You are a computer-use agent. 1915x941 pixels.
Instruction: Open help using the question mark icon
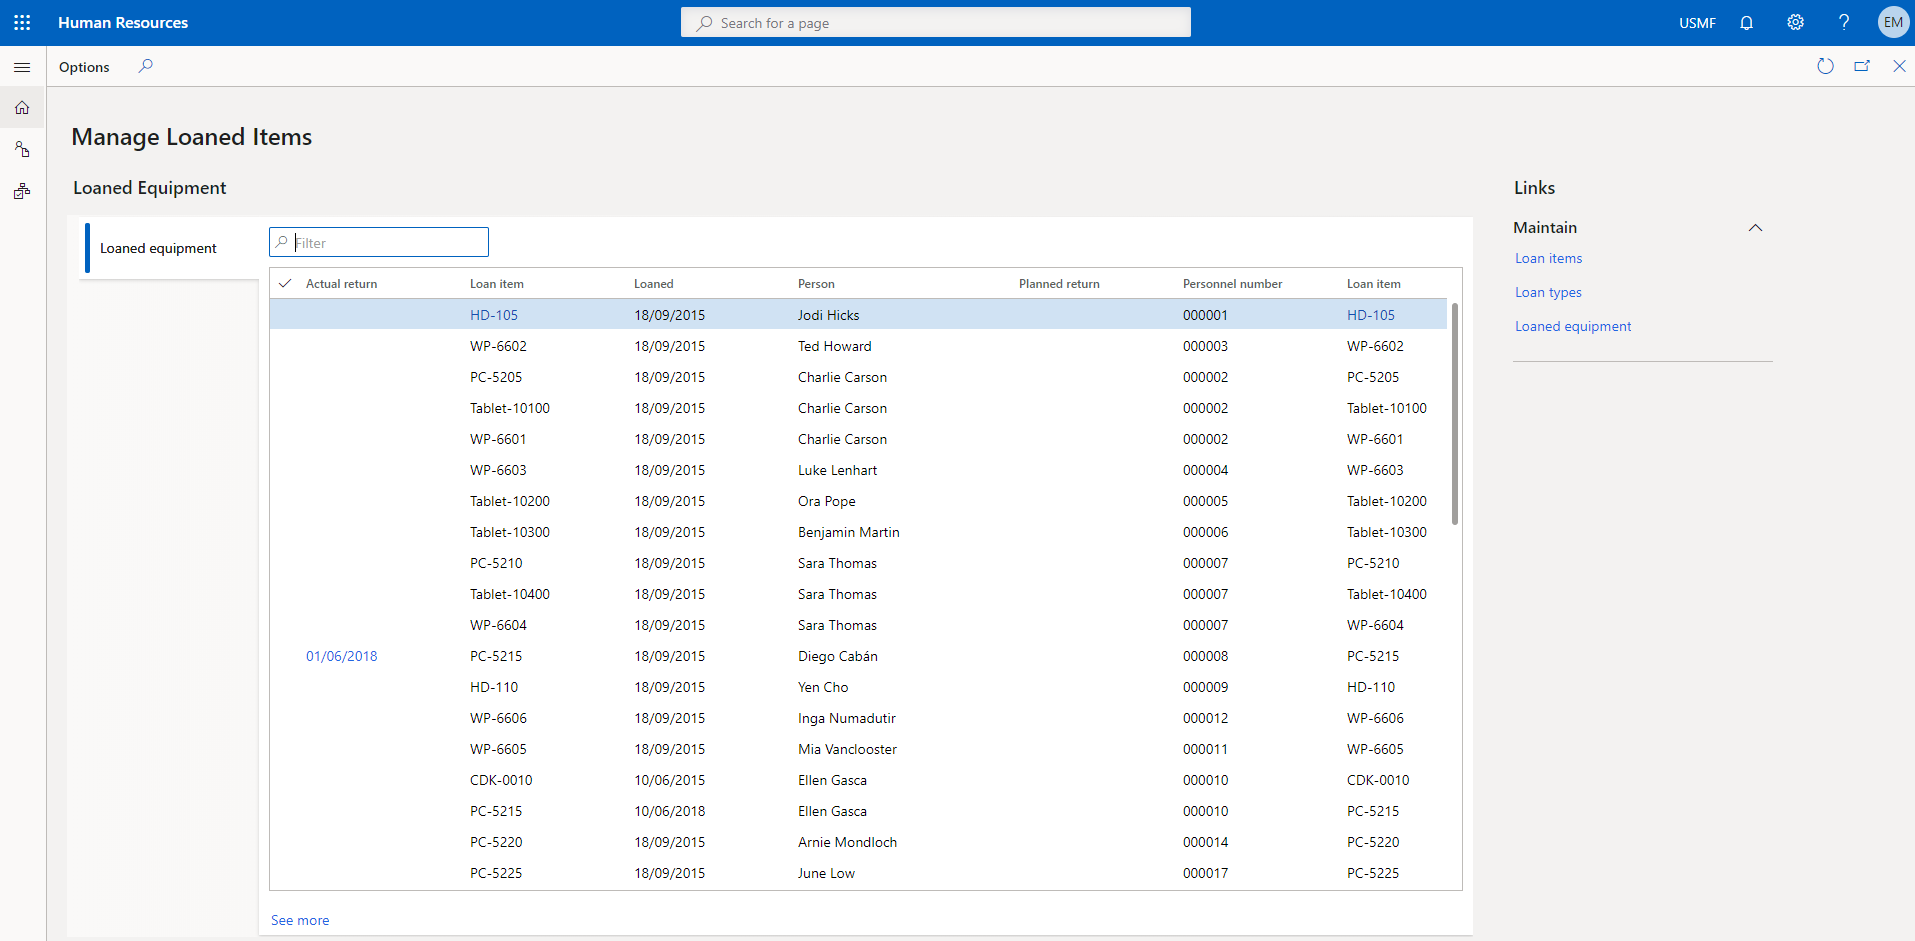click(1844, 22)
